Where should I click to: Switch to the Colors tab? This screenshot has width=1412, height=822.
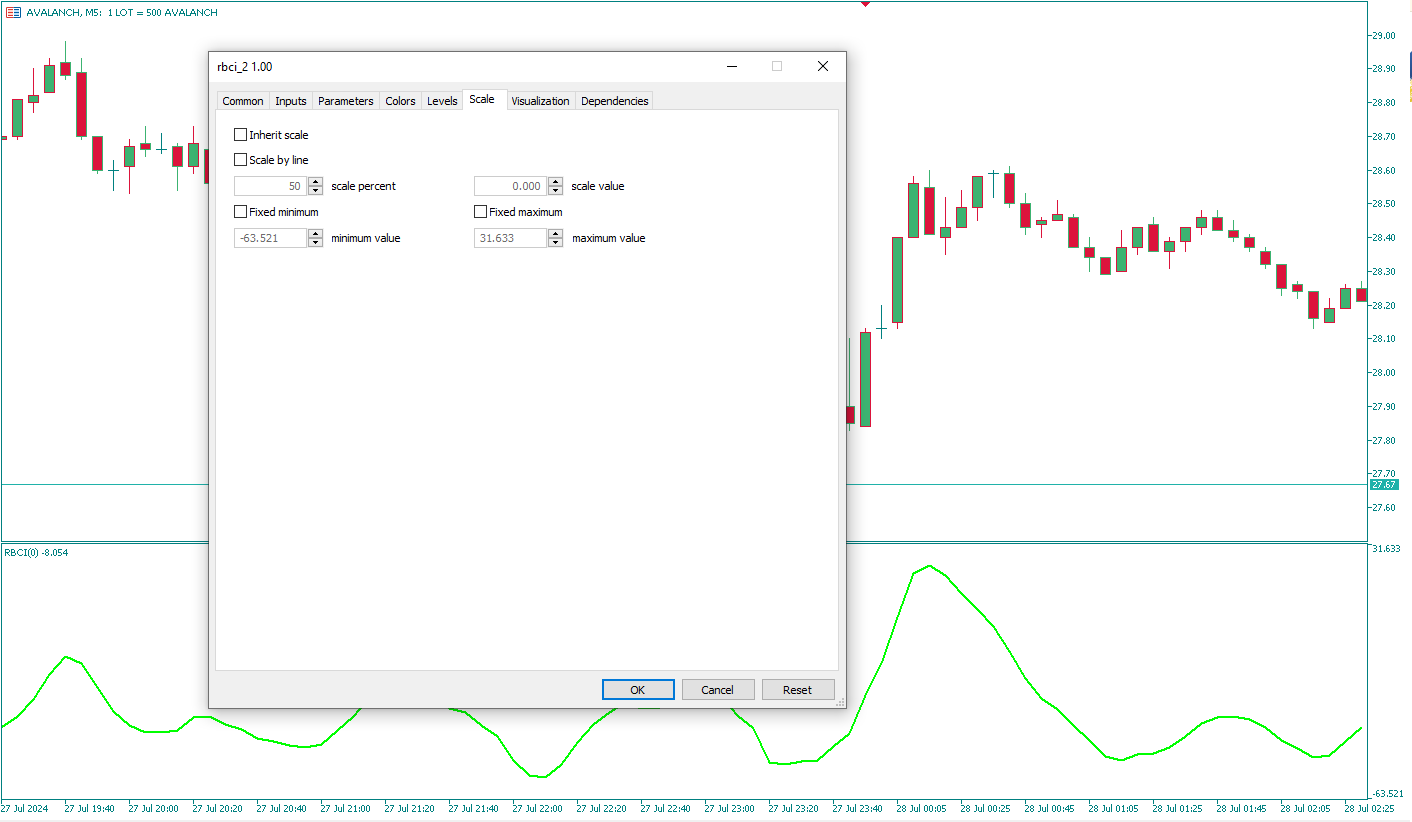[x=400, y=101]
